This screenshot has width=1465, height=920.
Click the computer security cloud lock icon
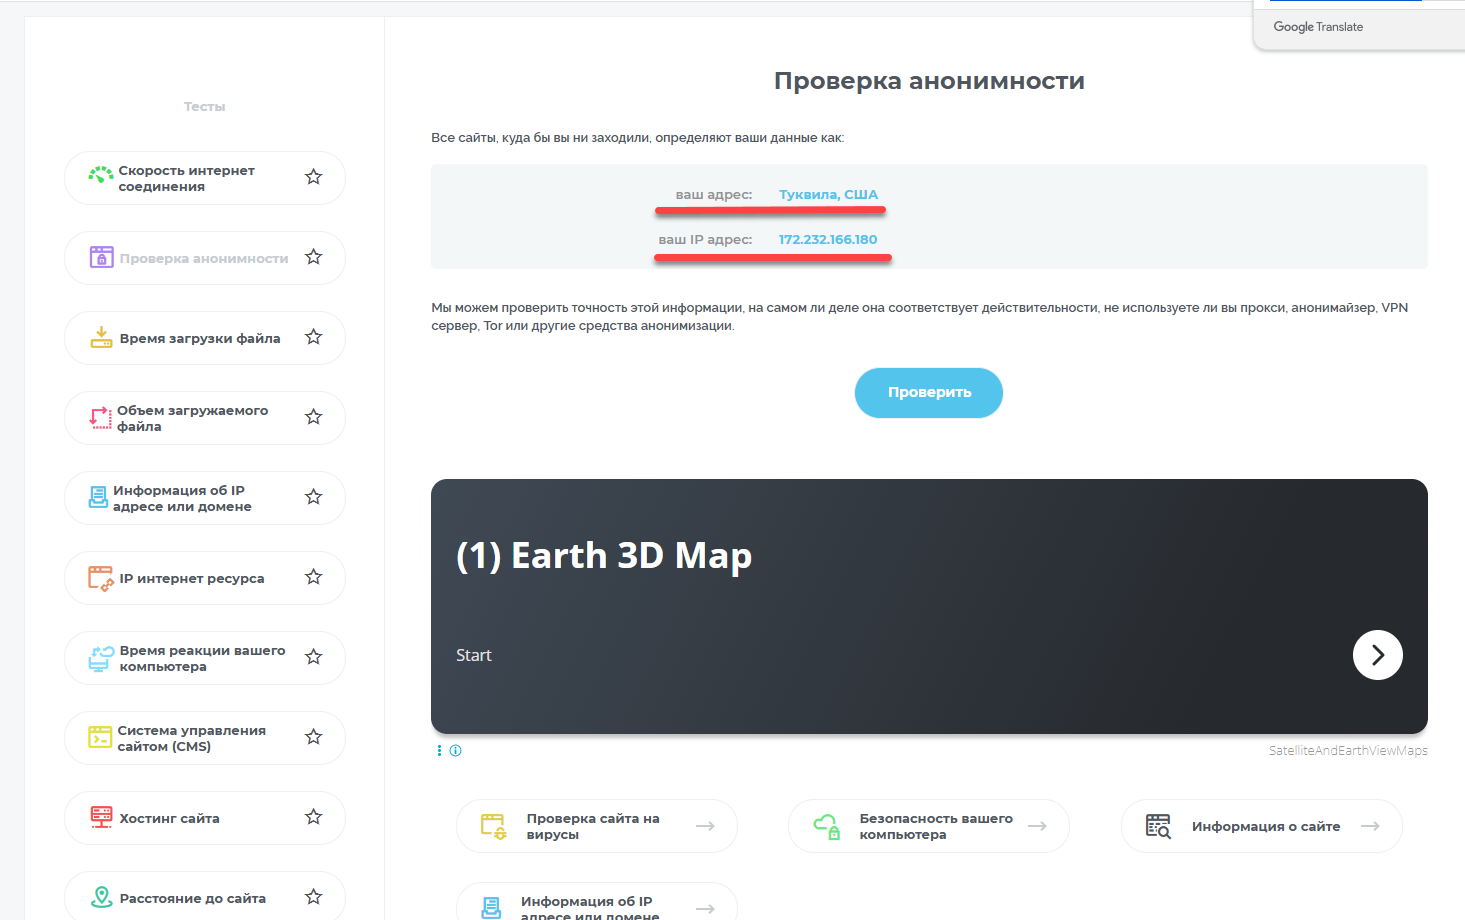pyautogui.click(x=827, y=826)
